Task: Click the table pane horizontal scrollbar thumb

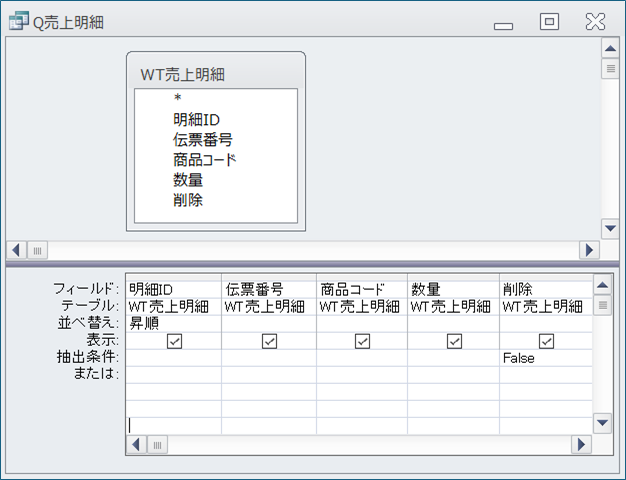Action: coord(38,250)
